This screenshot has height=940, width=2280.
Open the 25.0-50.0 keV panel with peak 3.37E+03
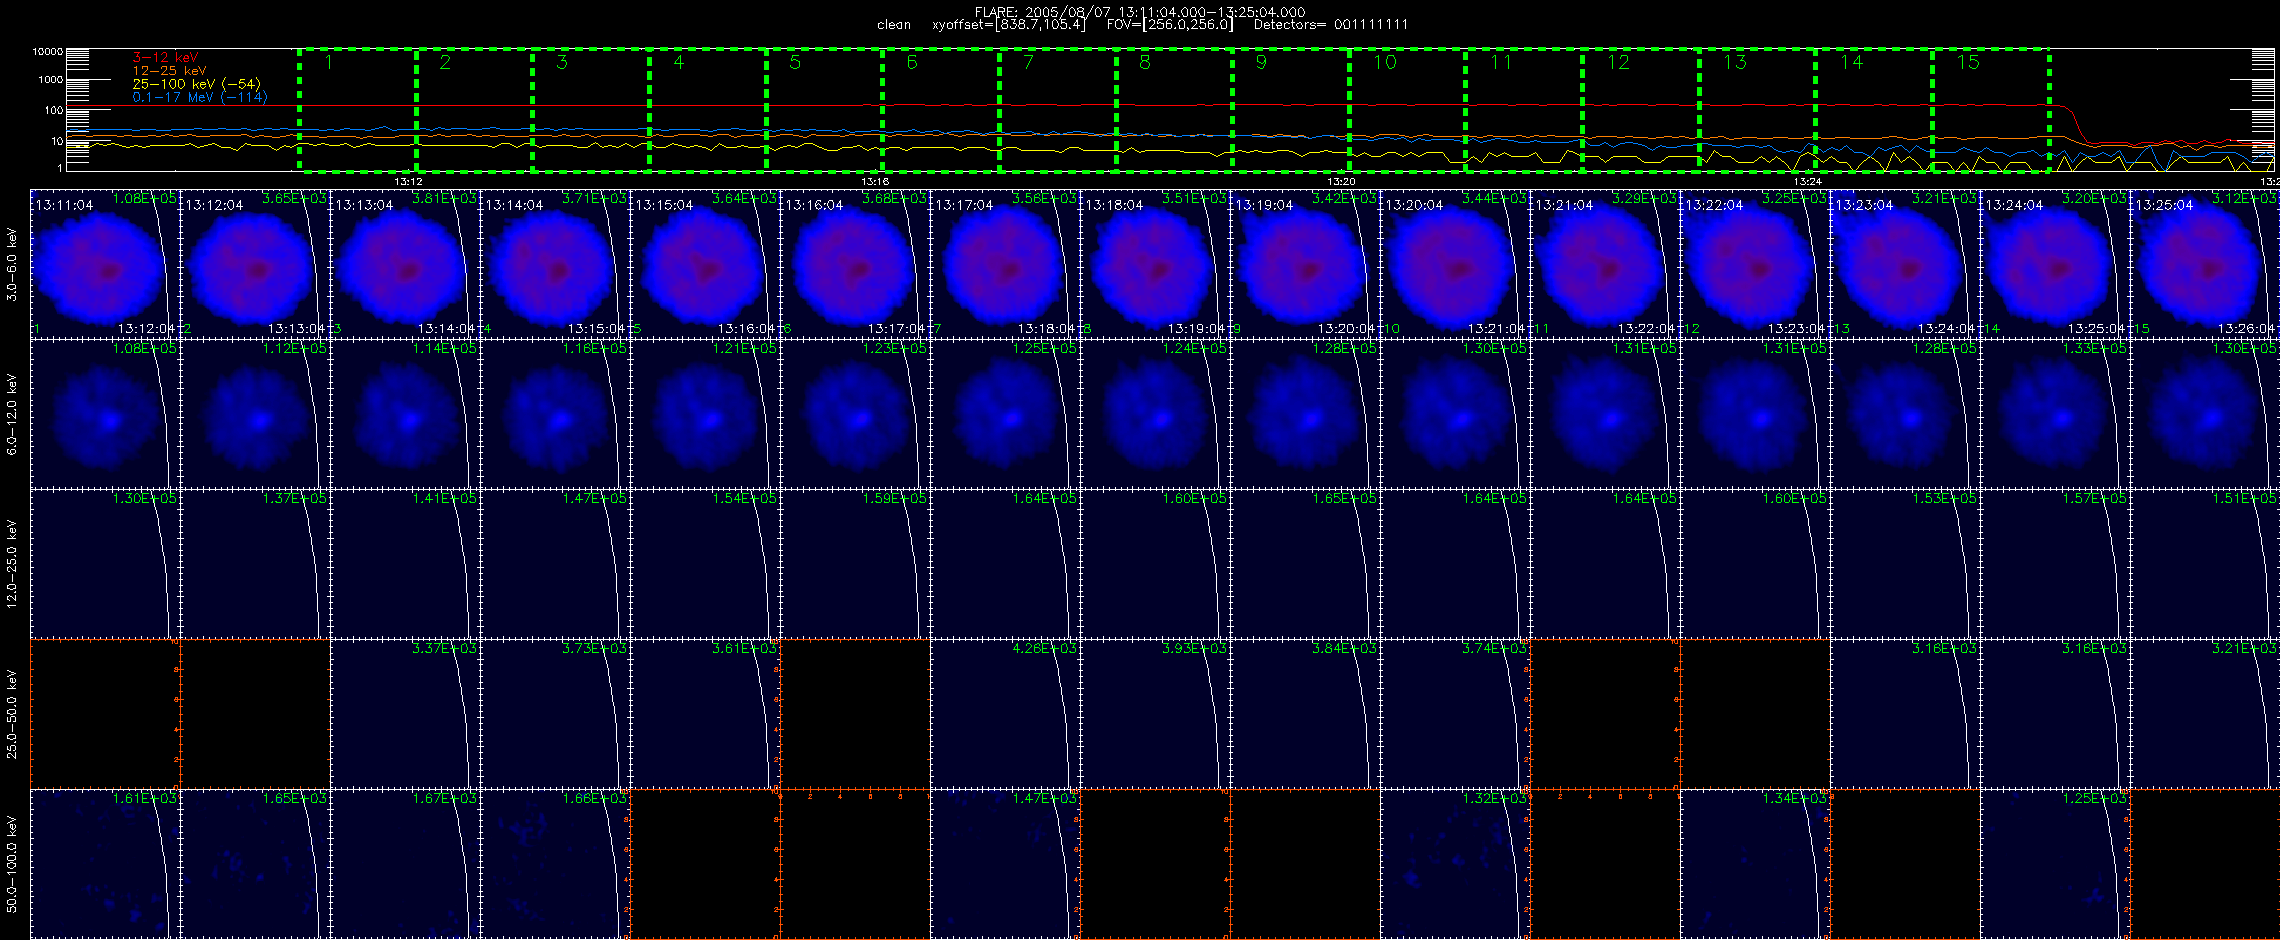(x=405, y=714)
